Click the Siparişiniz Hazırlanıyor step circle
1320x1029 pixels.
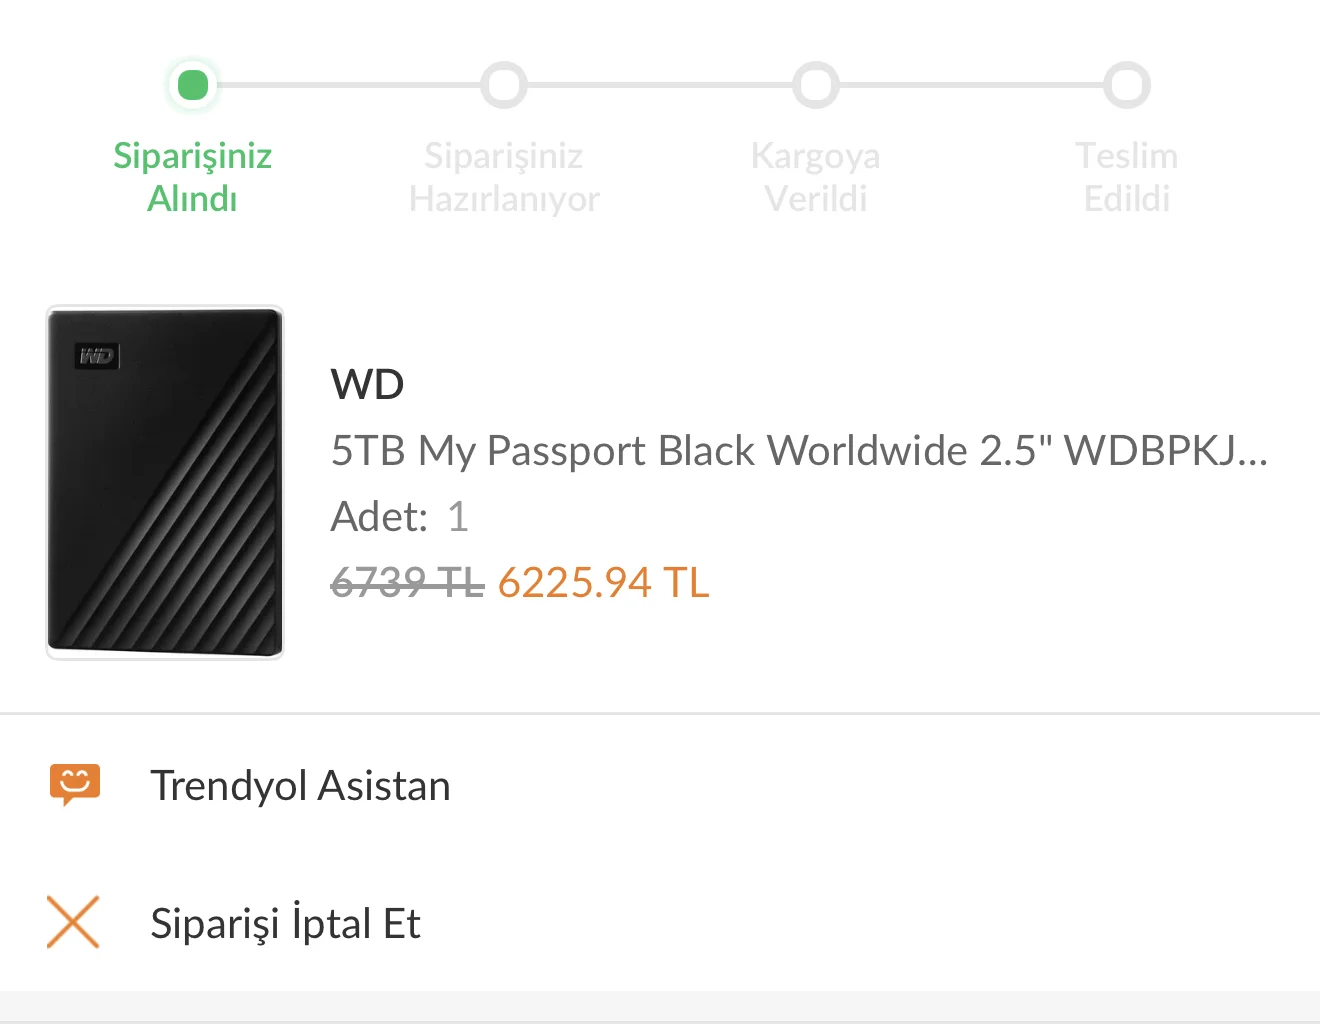click(x=503, y=85)
